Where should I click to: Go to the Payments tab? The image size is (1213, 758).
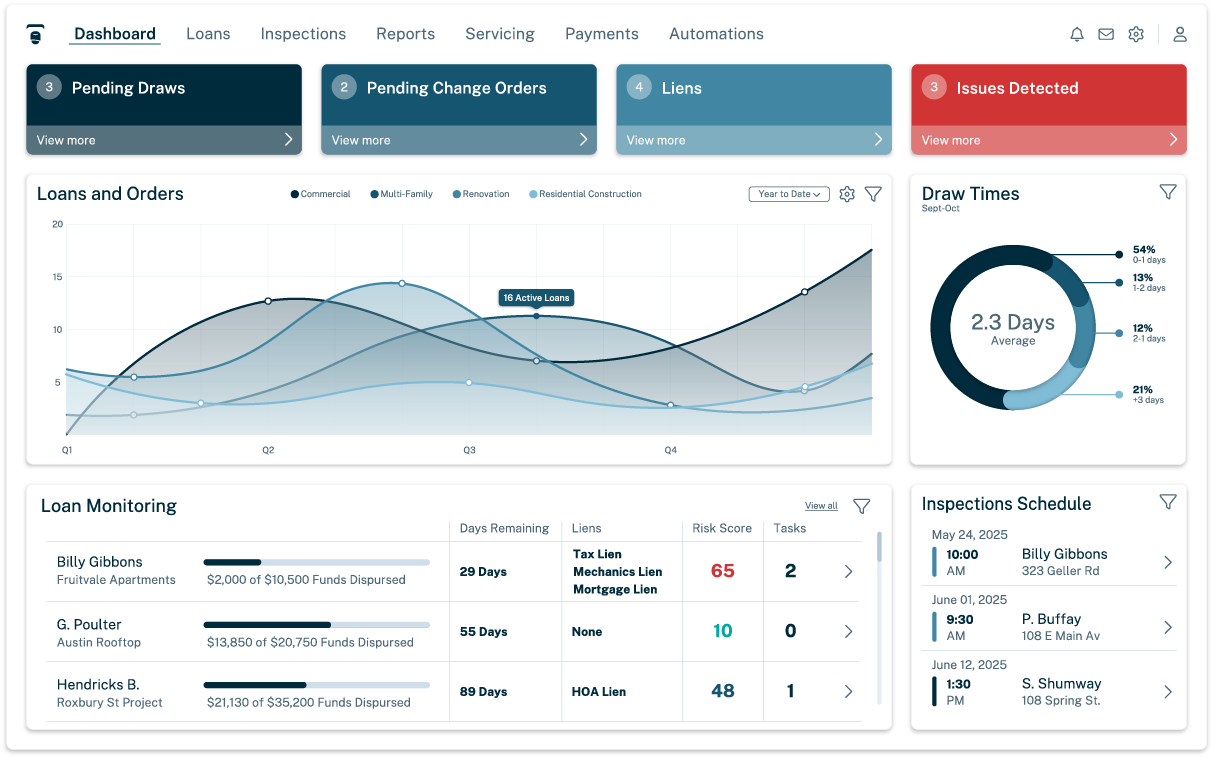coord(601,34)
